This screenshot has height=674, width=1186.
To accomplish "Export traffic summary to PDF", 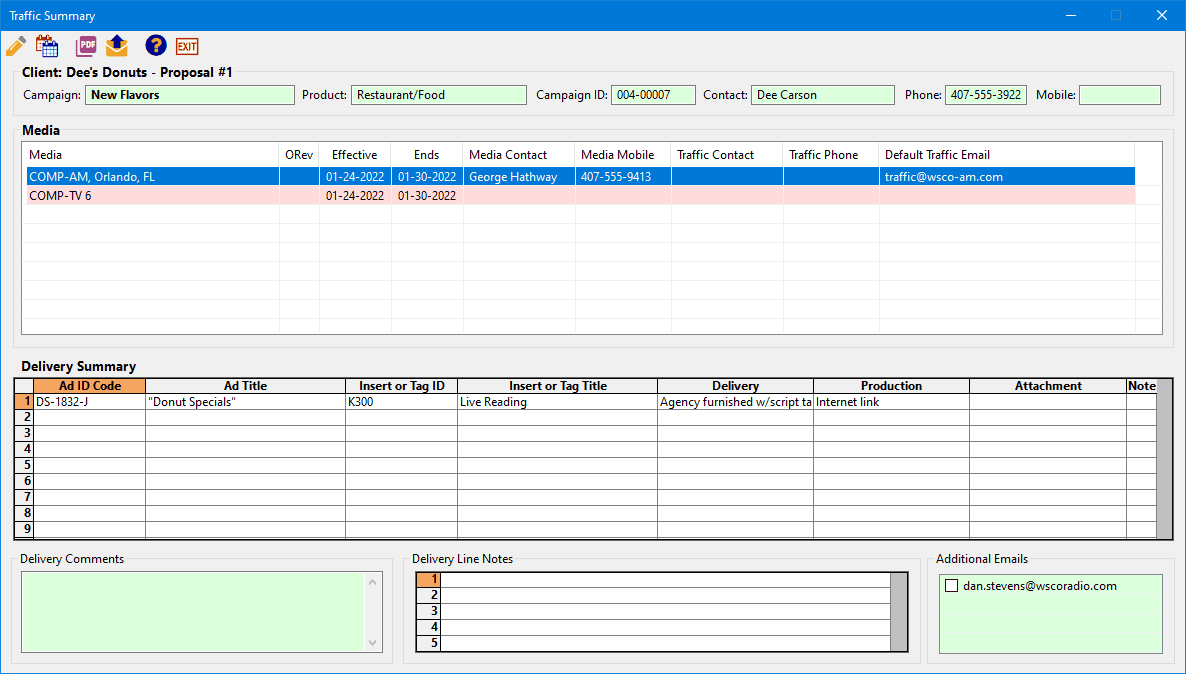I will coord(85,45).
